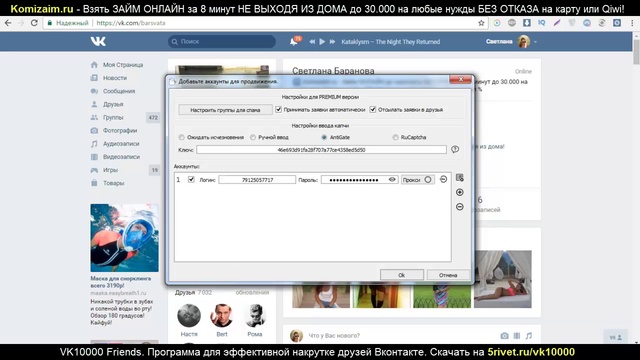Toggle Отсылать заявки в друзья checkbox

[373, 109]
